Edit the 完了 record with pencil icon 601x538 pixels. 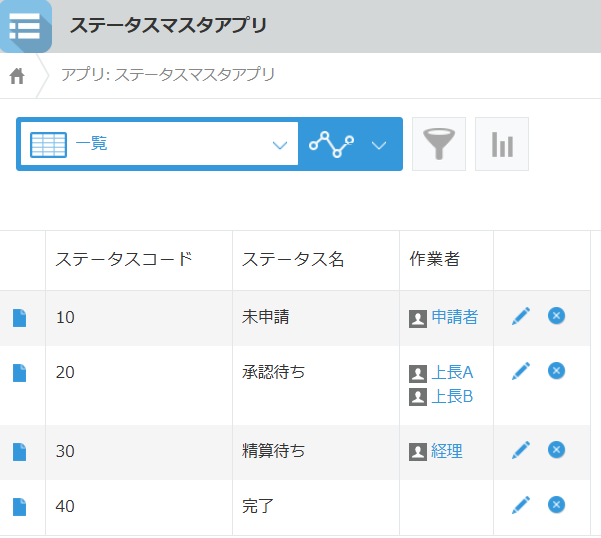[520, 505]
